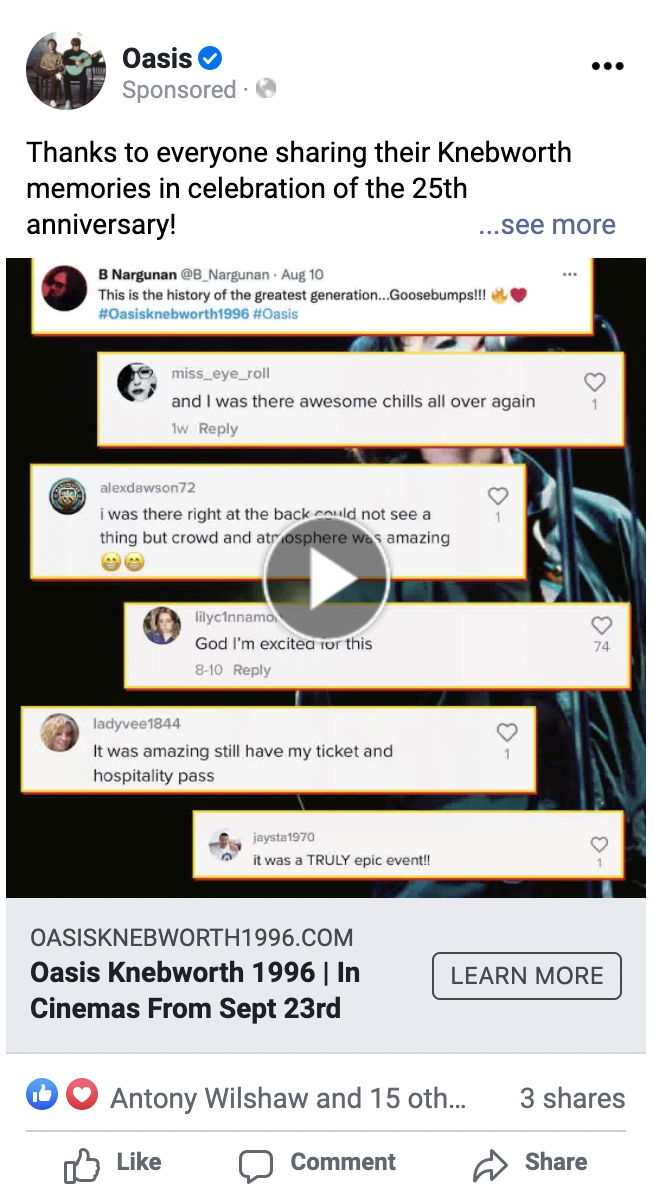The image size is (654, 1190).
Task: Click the blue verified badge beside Oasis
Action: [x=210, y=58]
